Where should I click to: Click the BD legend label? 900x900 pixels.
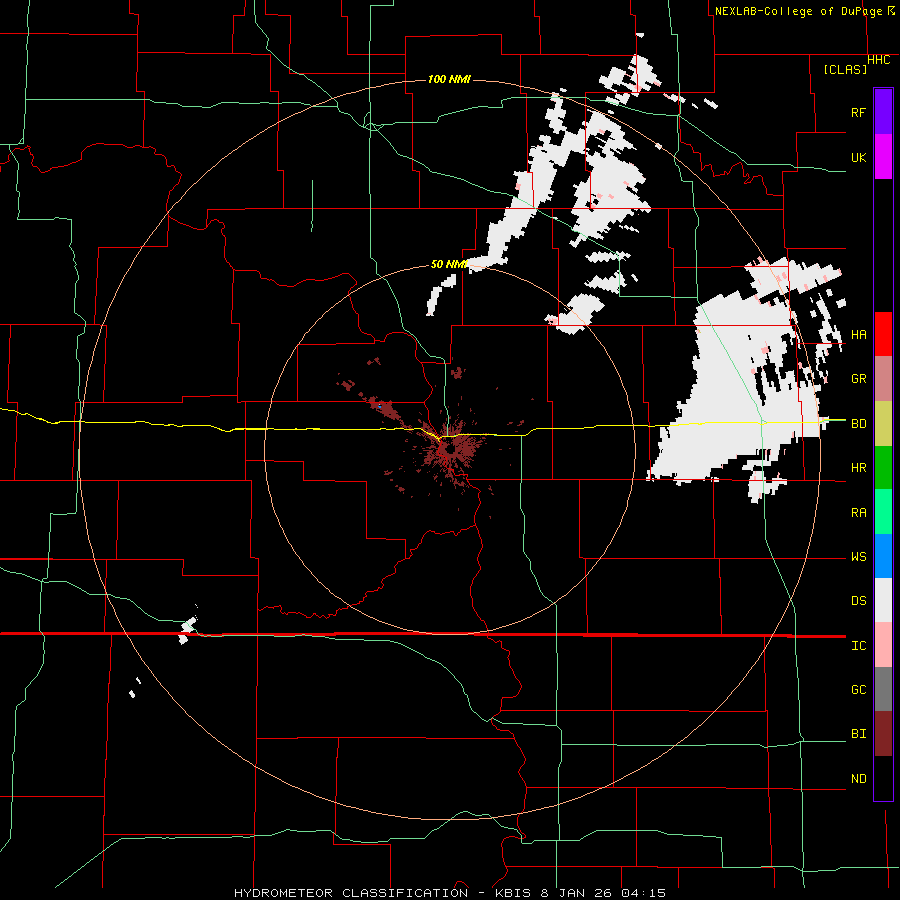coord(858,424)
